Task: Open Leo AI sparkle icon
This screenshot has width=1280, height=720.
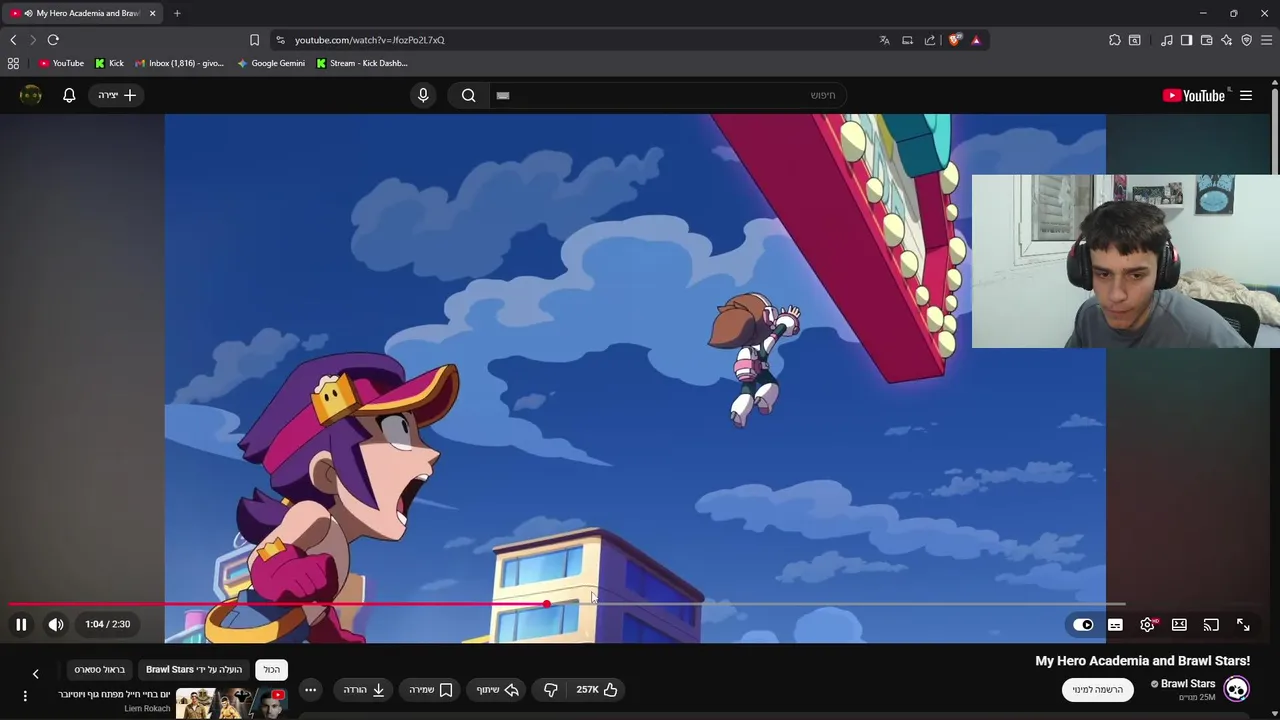Action: coord(1226,40)
